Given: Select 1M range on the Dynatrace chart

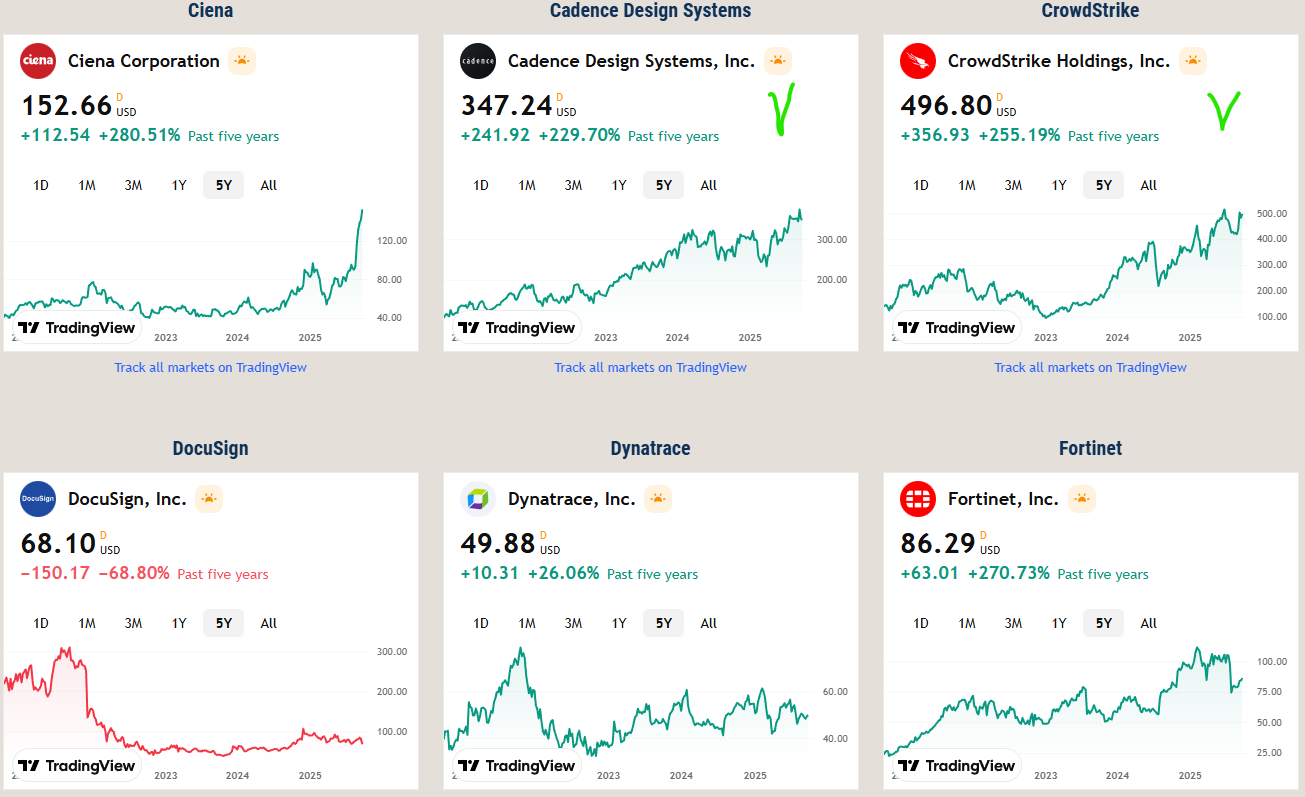Looking at the screenshot, I should (527, 623).
